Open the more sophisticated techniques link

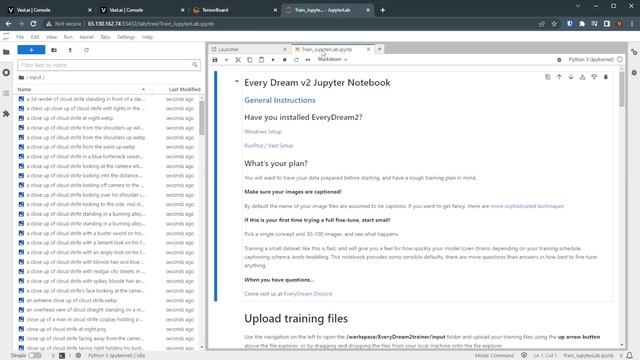pos(527,206)
